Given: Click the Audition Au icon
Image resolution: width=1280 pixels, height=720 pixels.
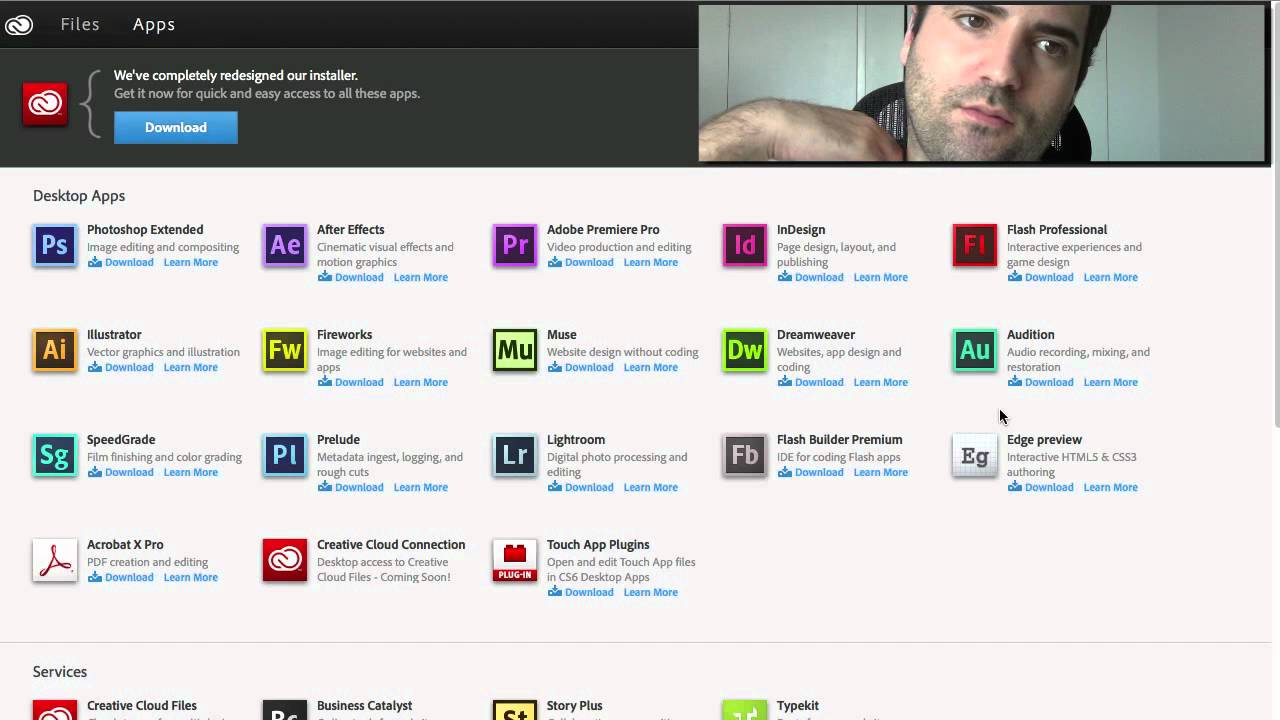Looking at the screenshot, I should 975,350.
